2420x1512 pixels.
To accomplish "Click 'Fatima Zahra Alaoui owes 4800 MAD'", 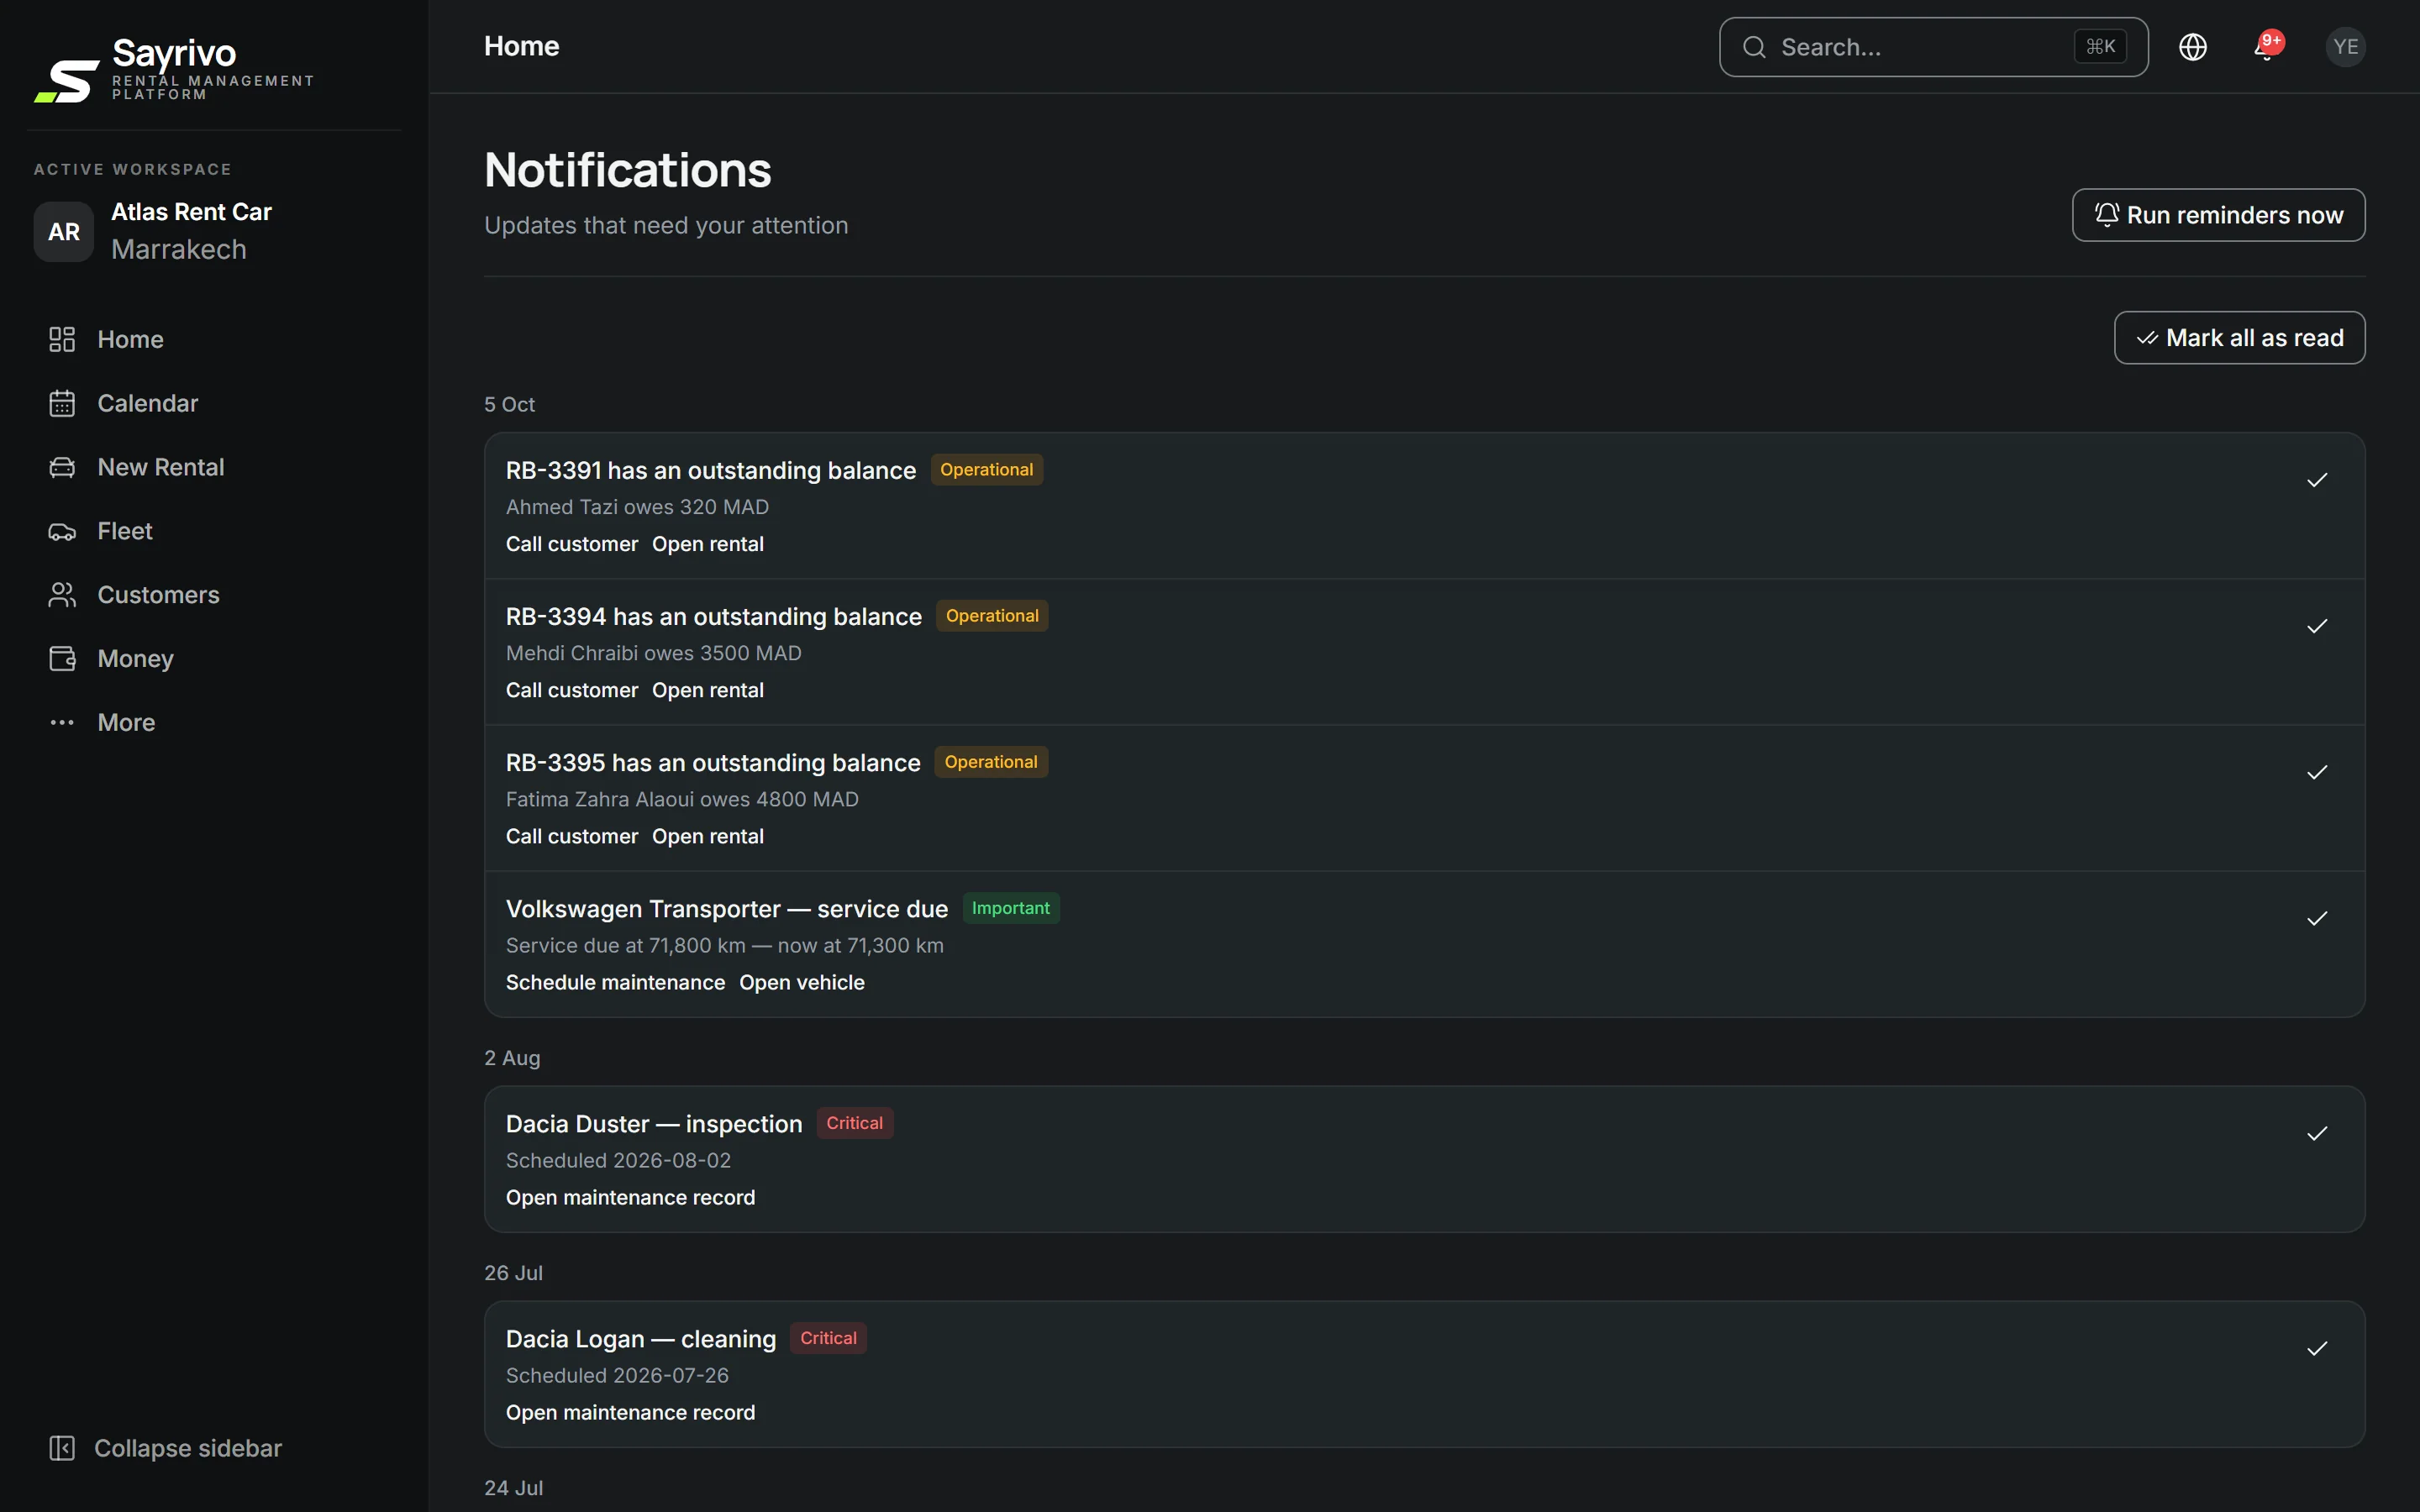I will 682,799.
